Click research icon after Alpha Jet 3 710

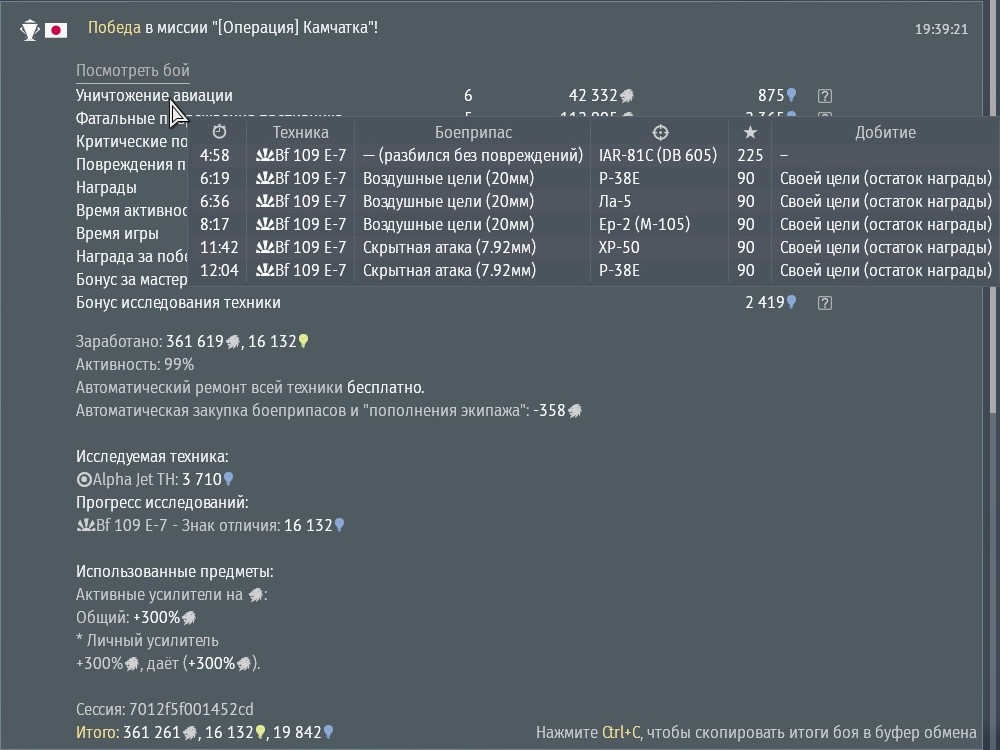[x=228, y=478]
